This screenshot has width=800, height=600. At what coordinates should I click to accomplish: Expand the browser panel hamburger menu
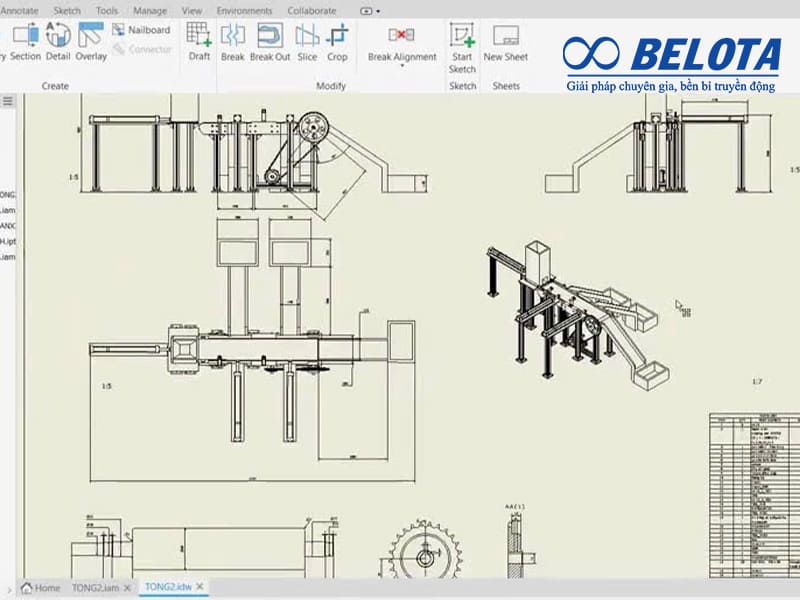tap(8, 100)
